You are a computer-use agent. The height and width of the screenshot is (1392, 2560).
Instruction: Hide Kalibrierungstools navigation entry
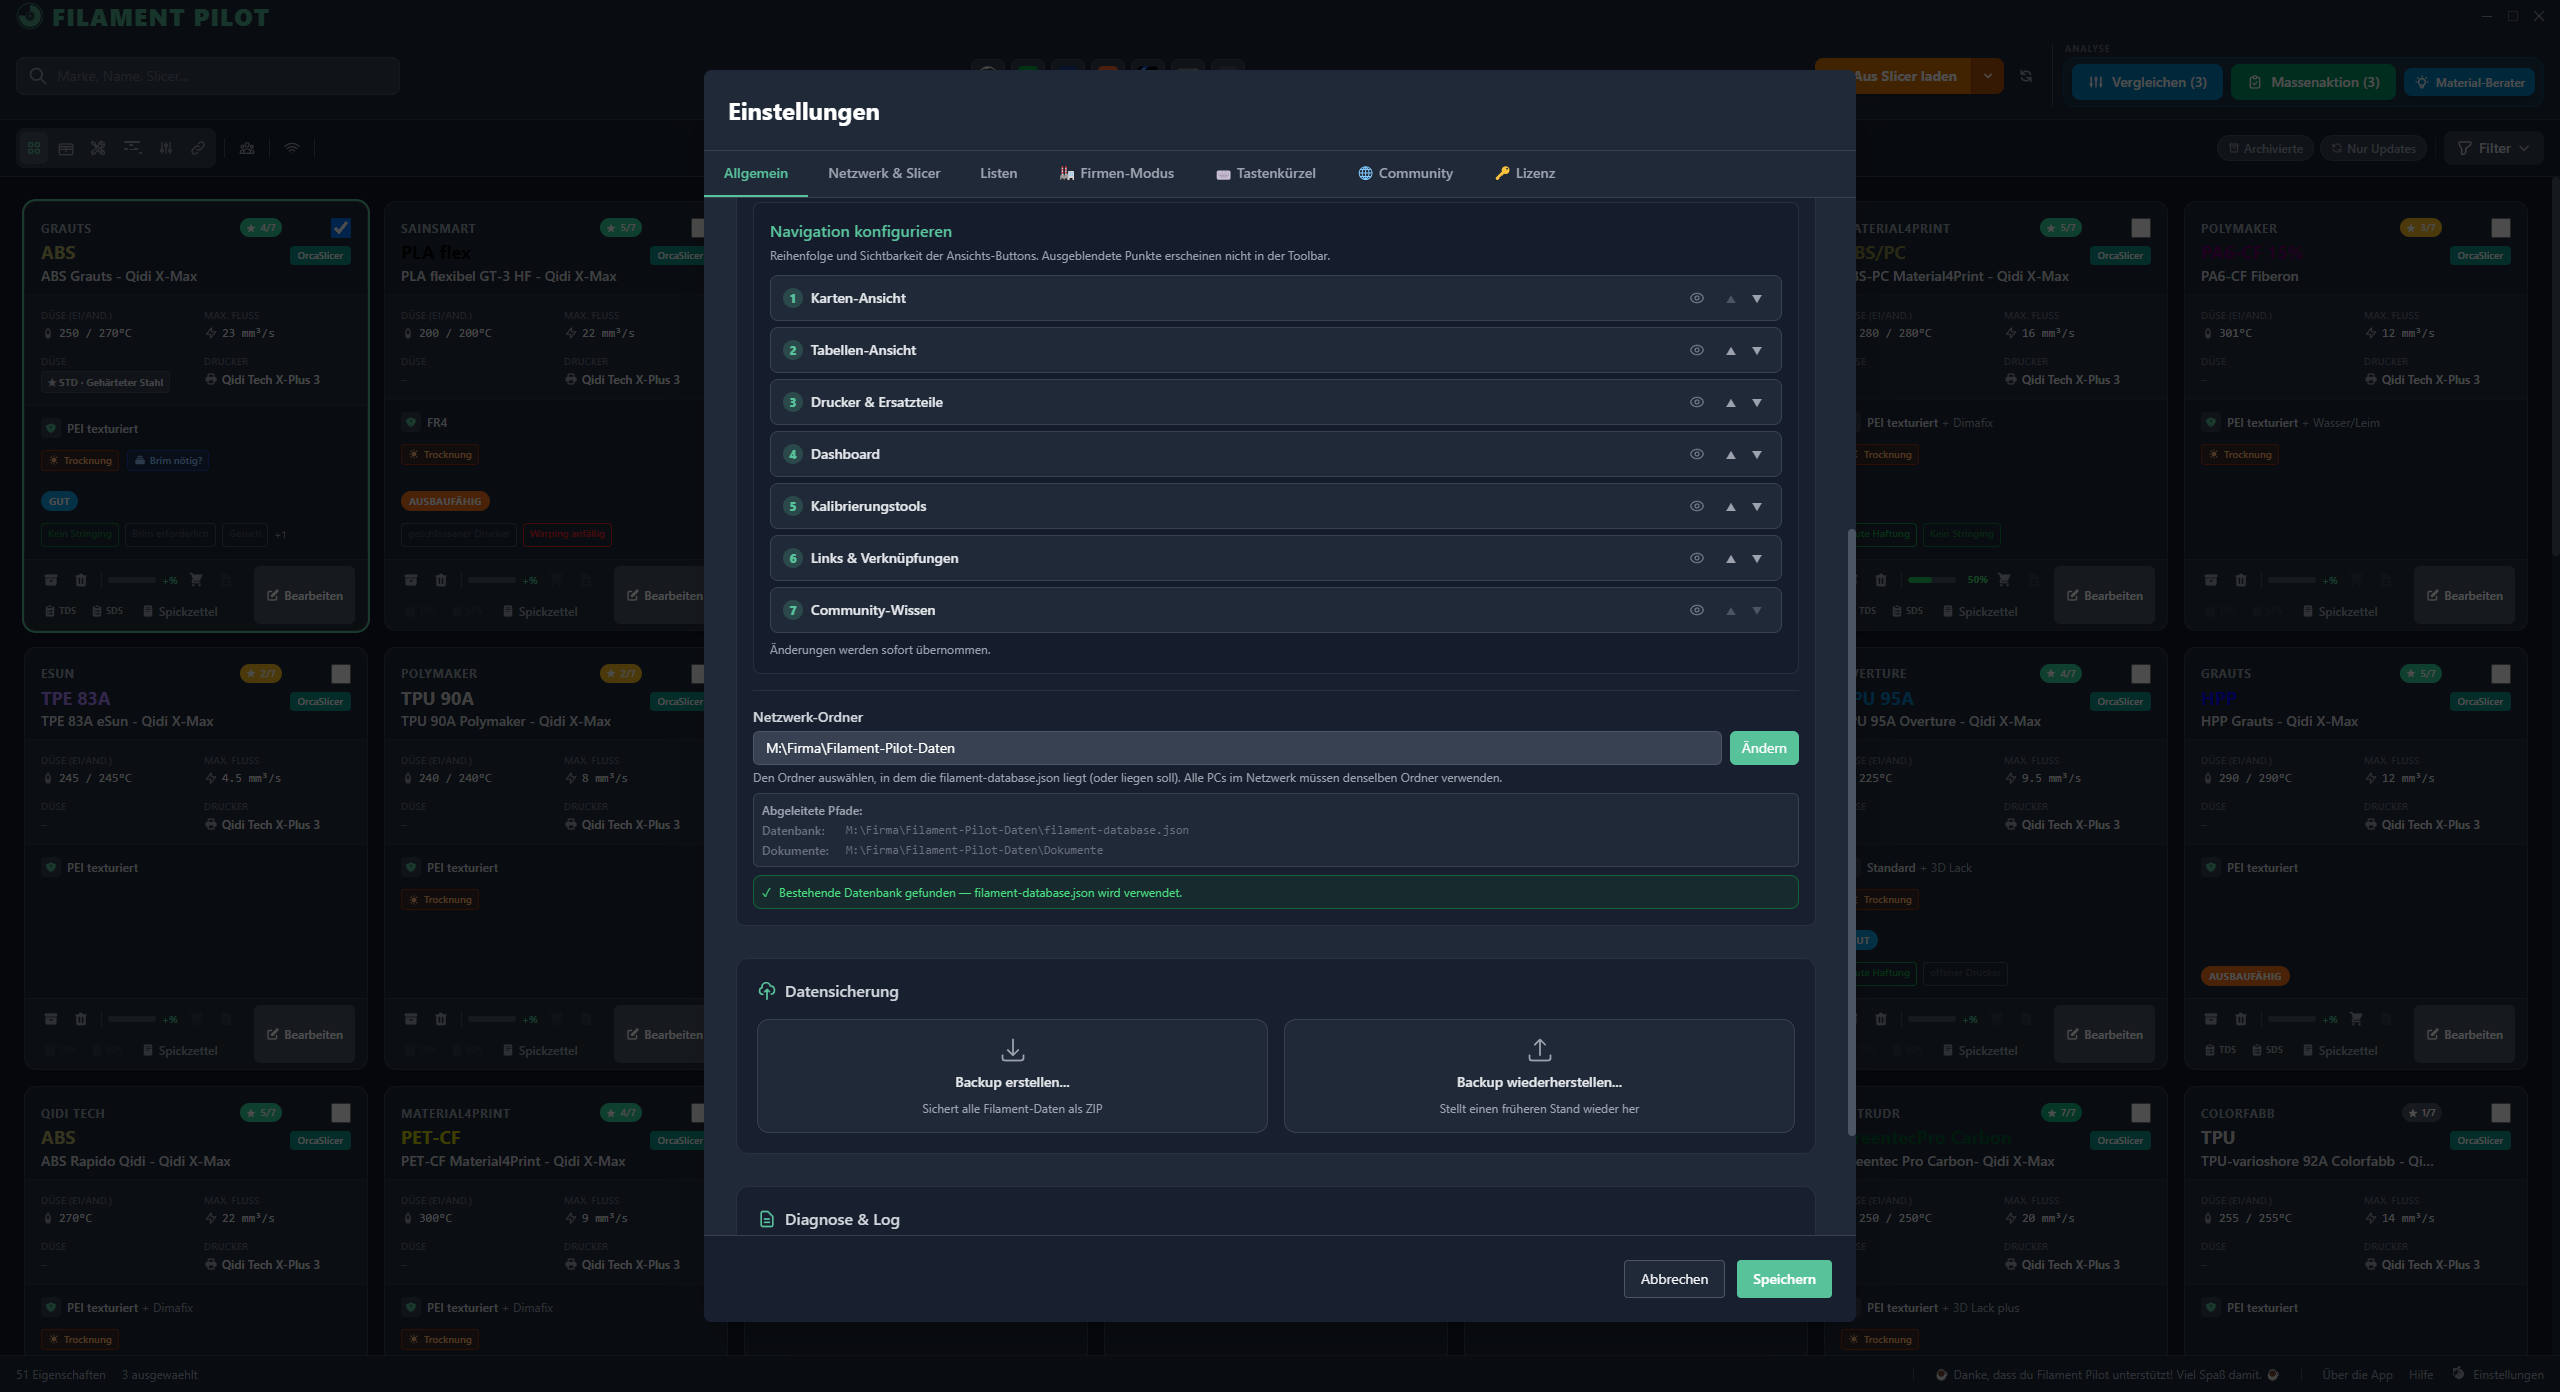tap(1697, 506)
